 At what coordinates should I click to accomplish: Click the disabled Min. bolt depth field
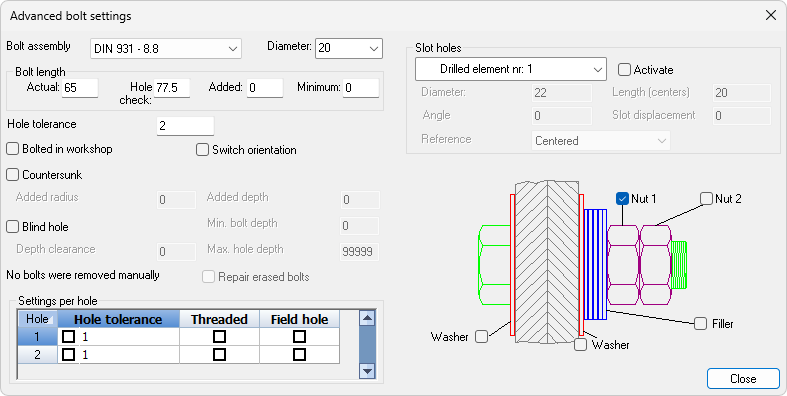pyautogui.click(x=360, y=226)
